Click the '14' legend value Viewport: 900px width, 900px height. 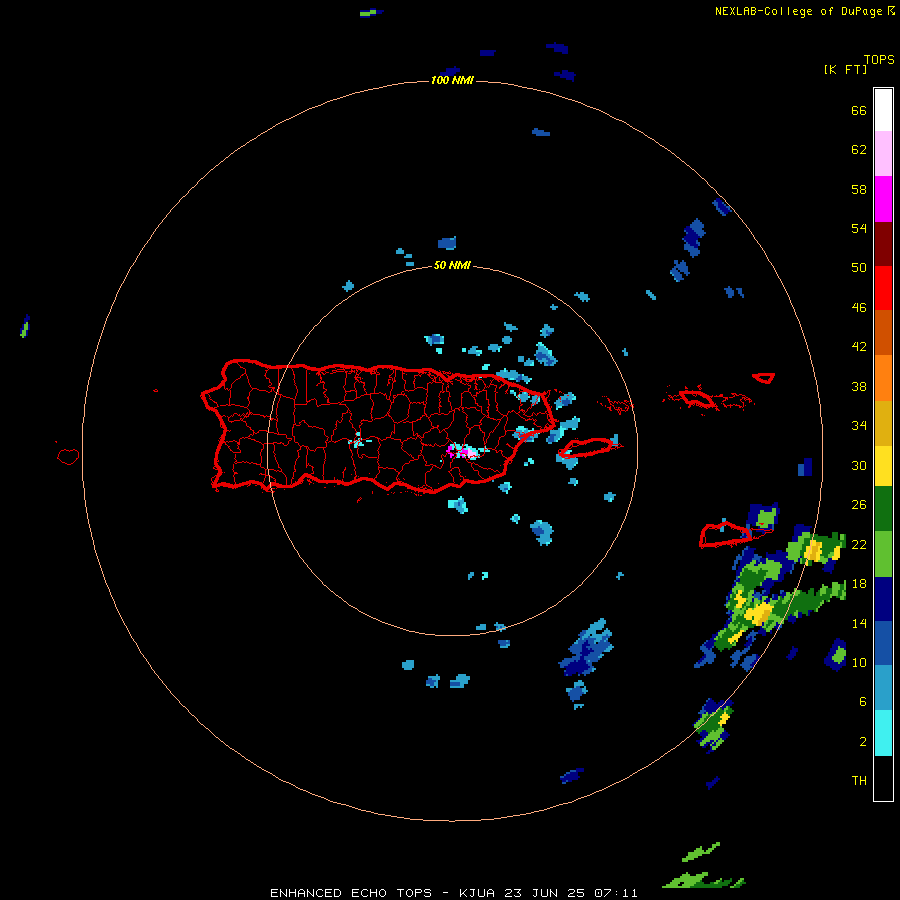pyautogui.click(x=859, y=623)
